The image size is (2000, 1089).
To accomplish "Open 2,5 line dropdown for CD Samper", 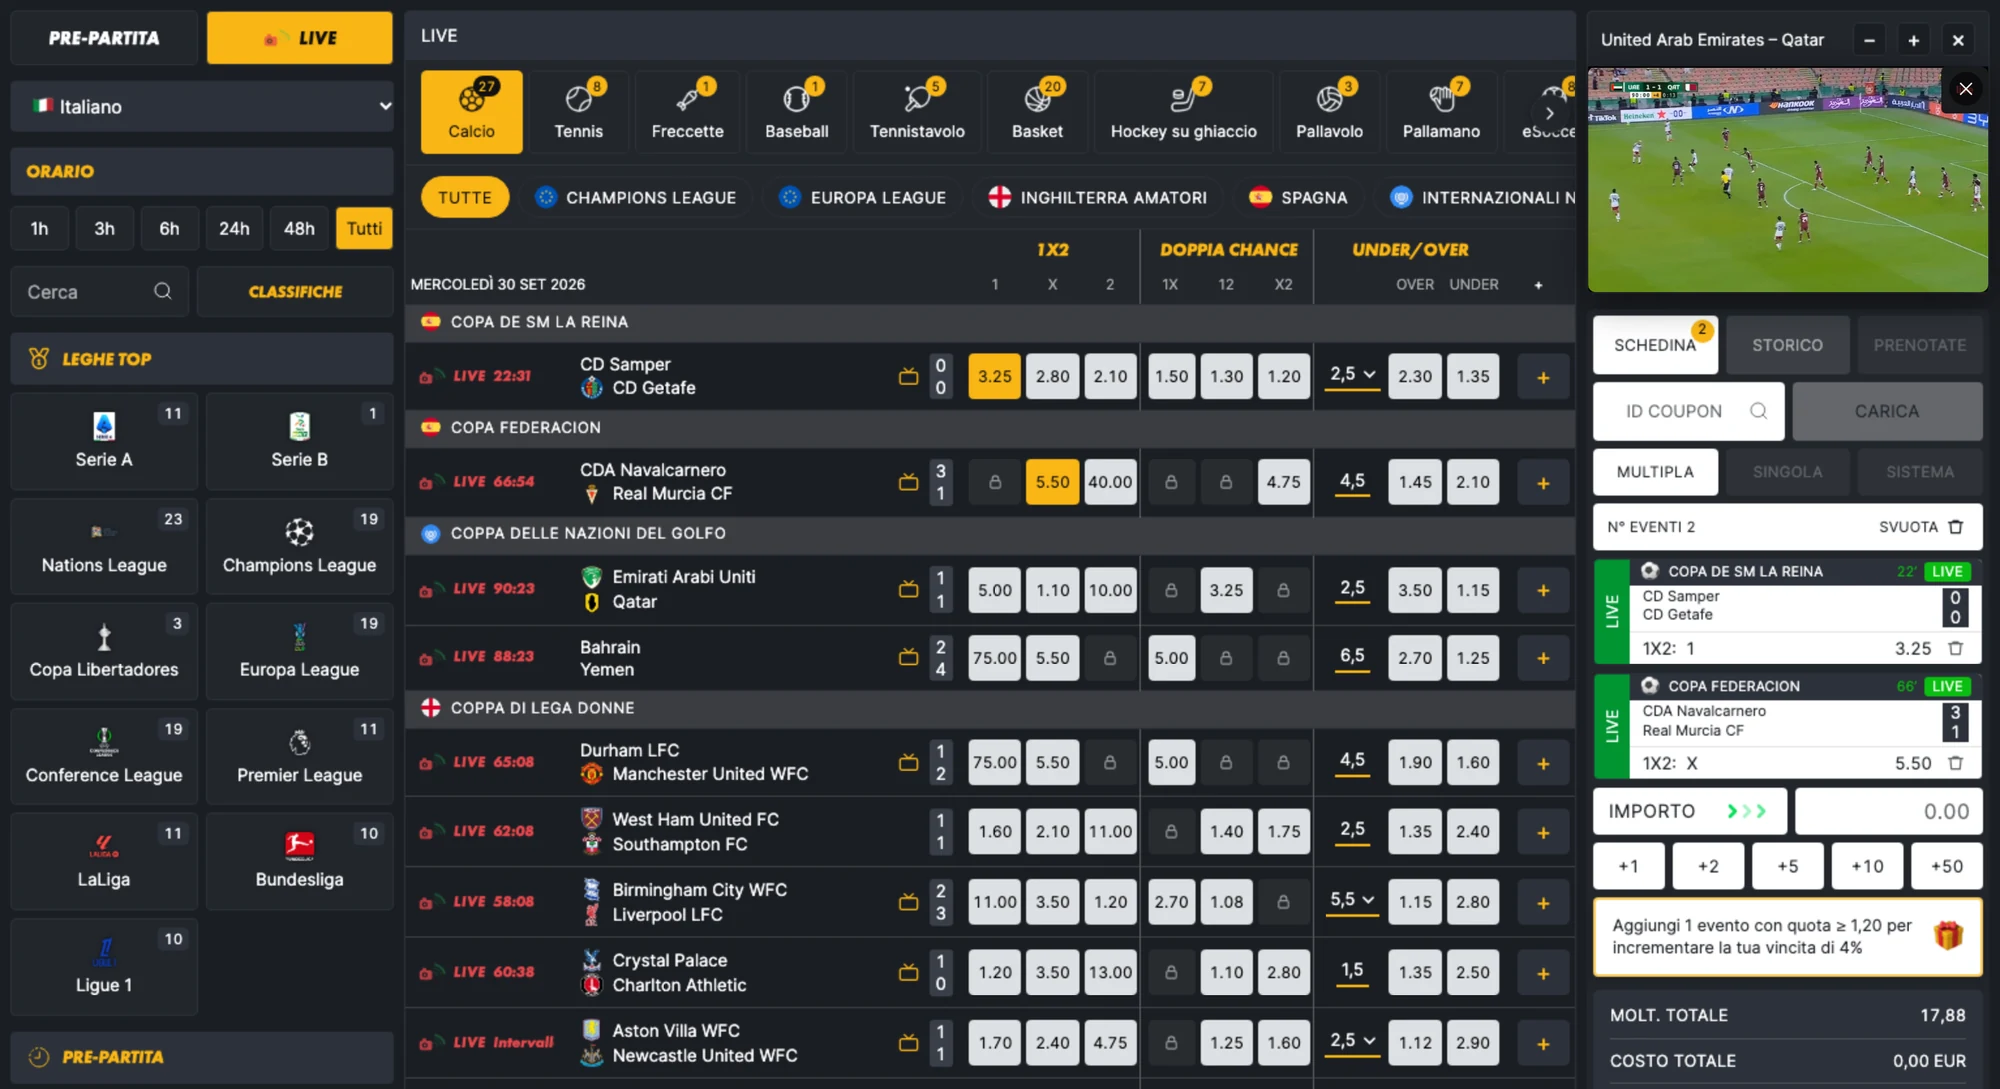I will point(1352,375).
